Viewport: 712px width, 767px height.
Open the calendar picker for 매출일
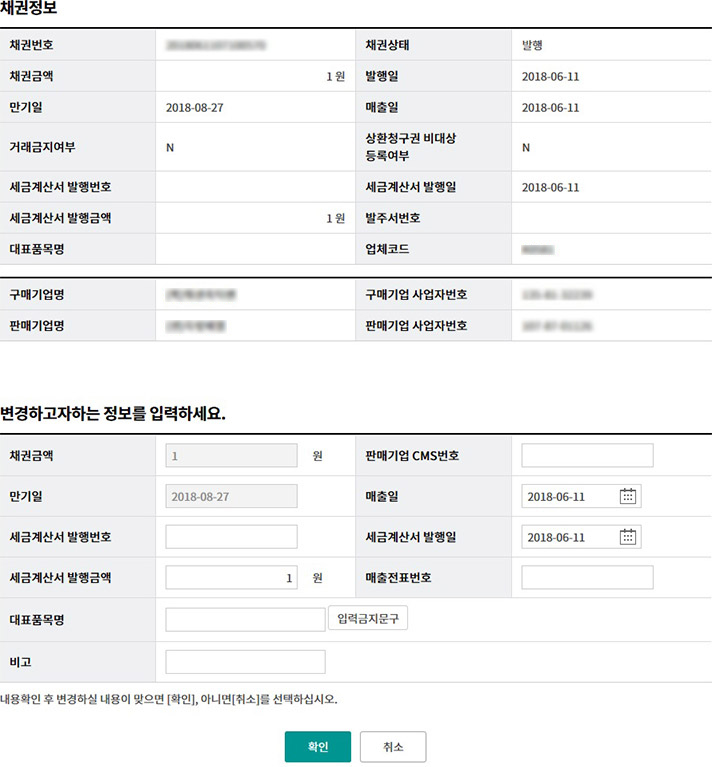tap(628, 496)
